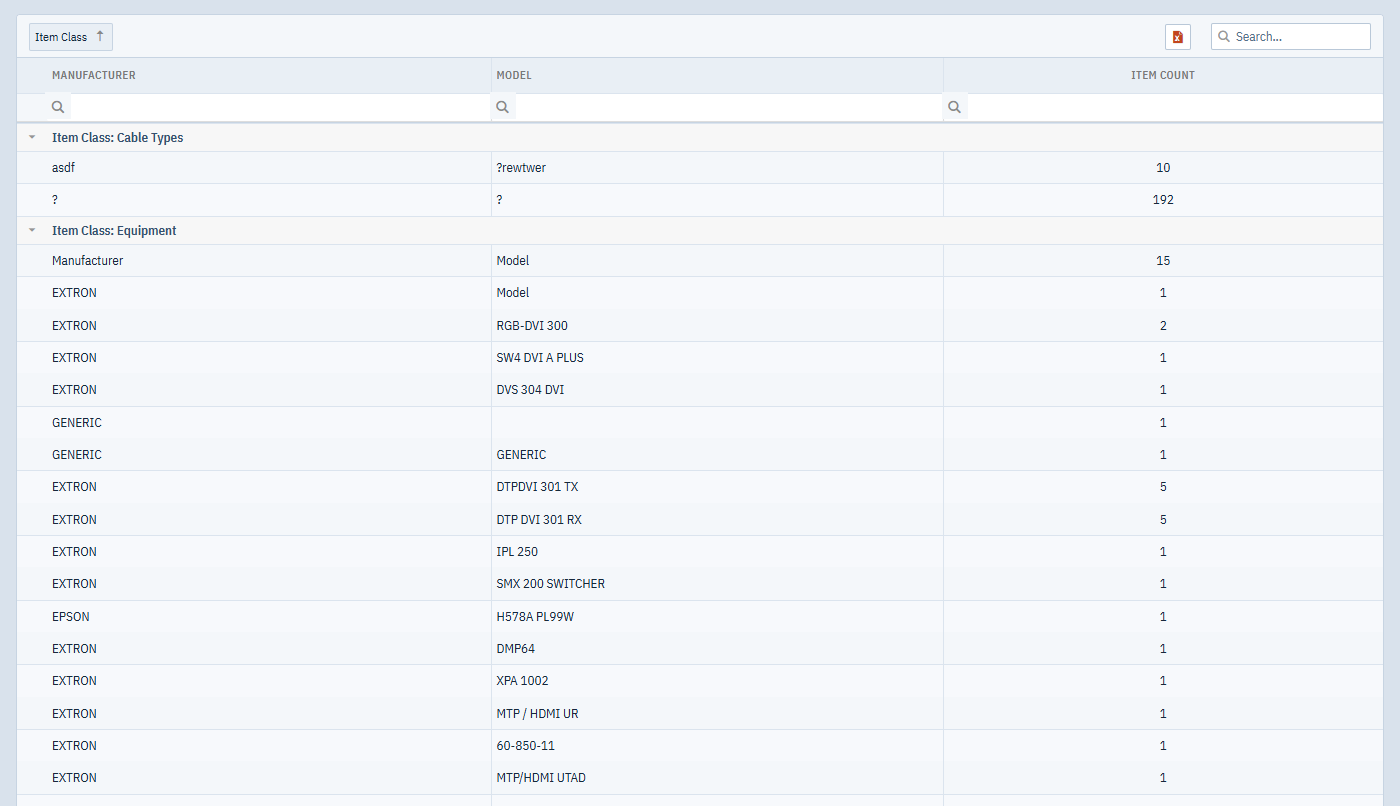Click the item count value 192
The height and width of the screenshot is (806, 1400).
pyautogui.click(x=1163, y=200)
